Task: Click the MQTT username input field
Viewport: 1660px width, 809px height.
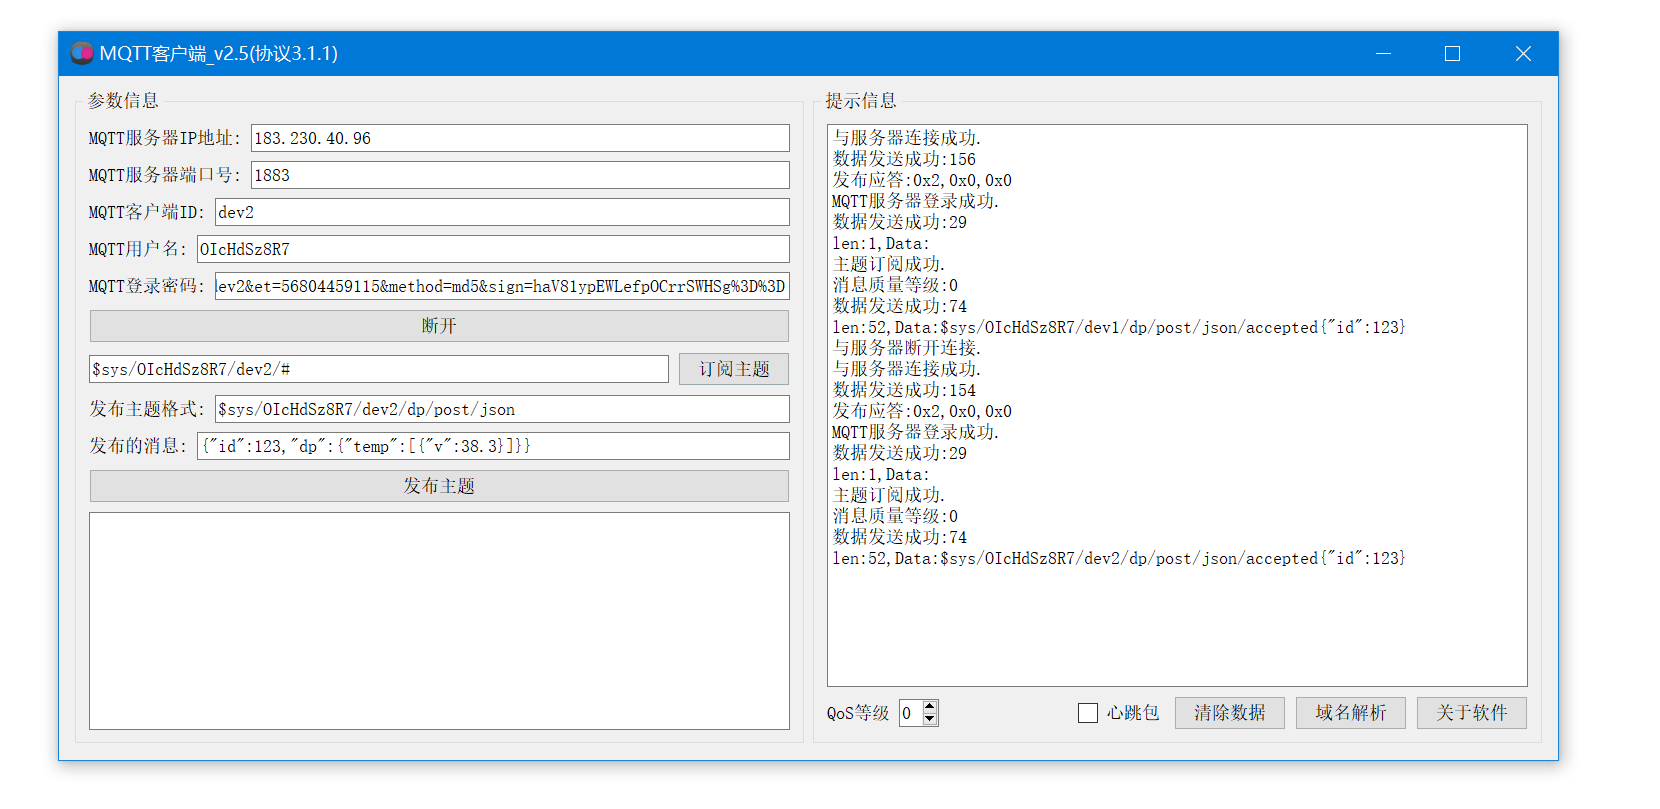Action: 492,249
